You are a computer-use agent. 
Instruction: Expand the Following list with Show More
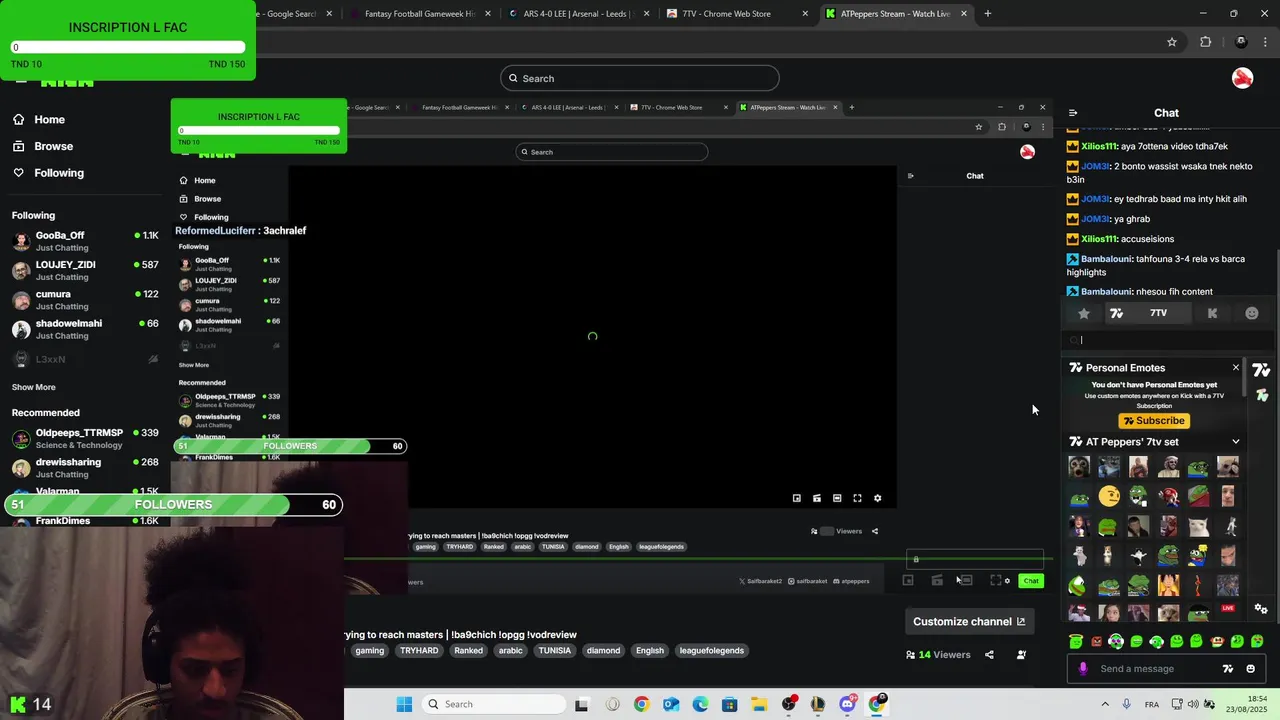point(34,387)
